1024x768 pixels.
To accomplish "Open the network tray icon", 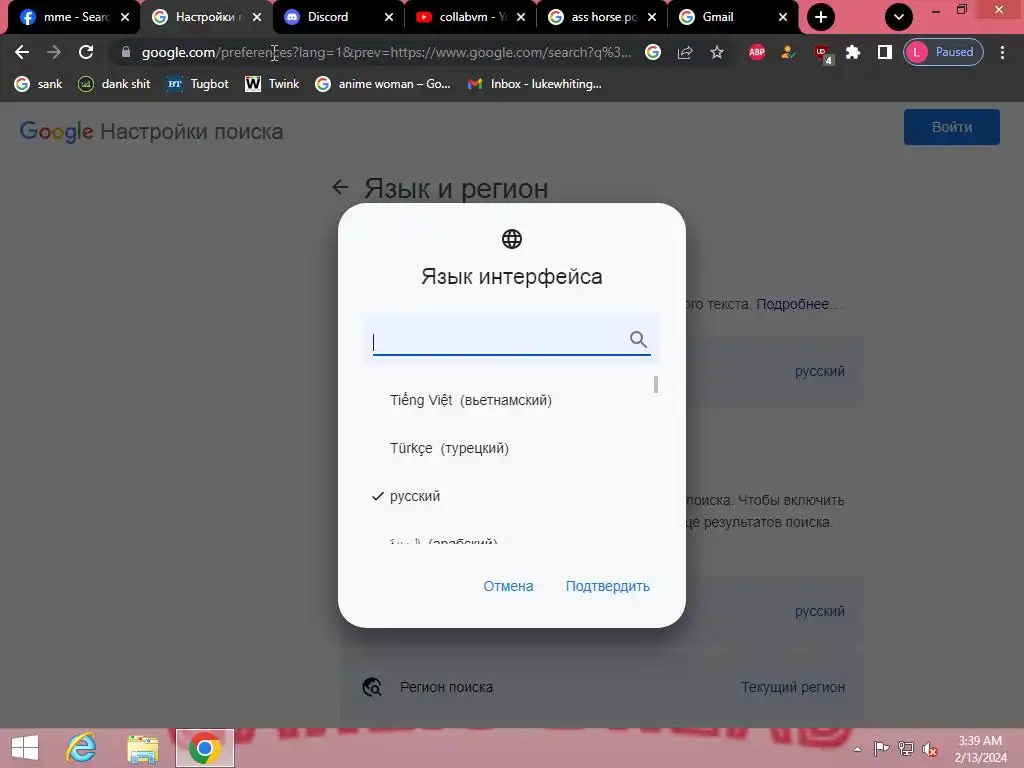I will [906, 748].
